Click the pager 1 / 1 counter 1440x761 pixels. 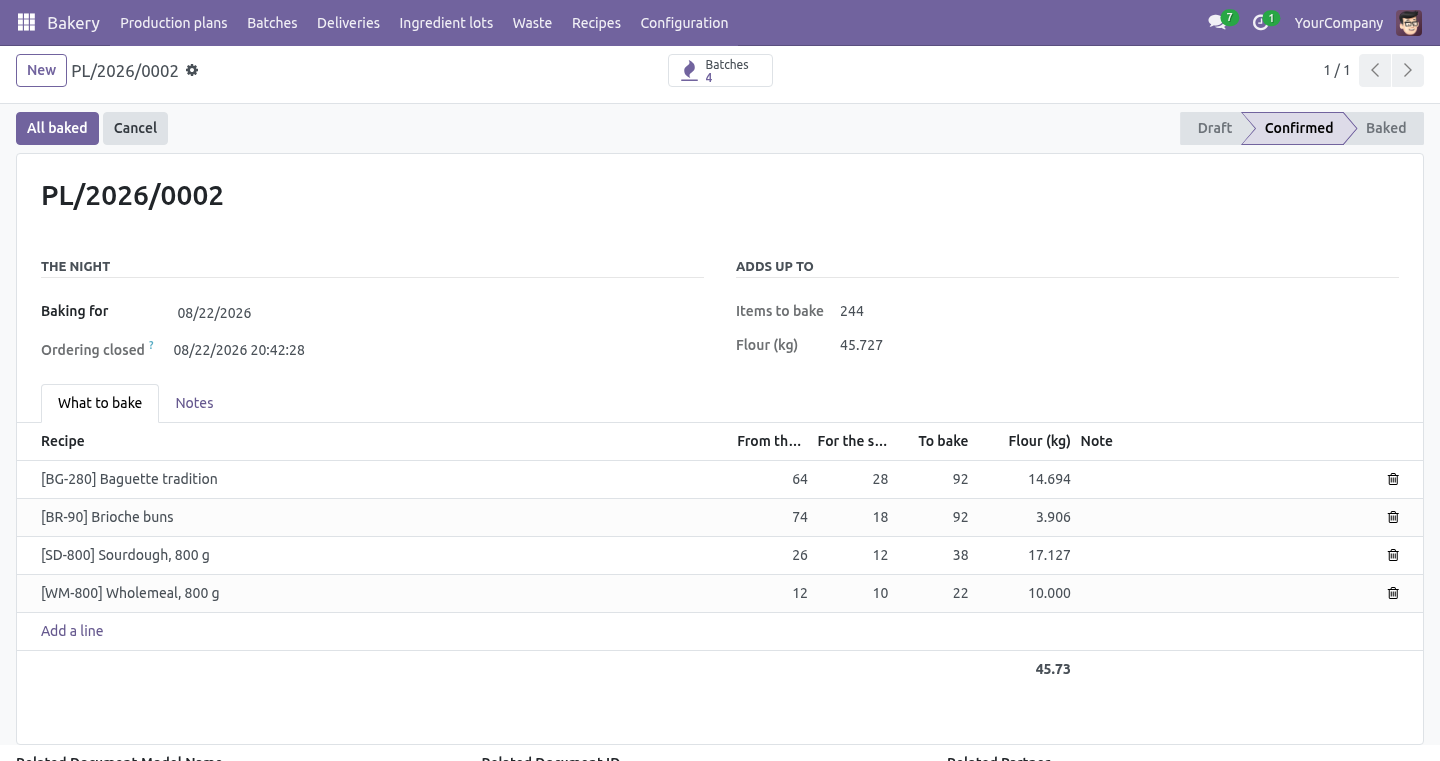coord(1337,70)
